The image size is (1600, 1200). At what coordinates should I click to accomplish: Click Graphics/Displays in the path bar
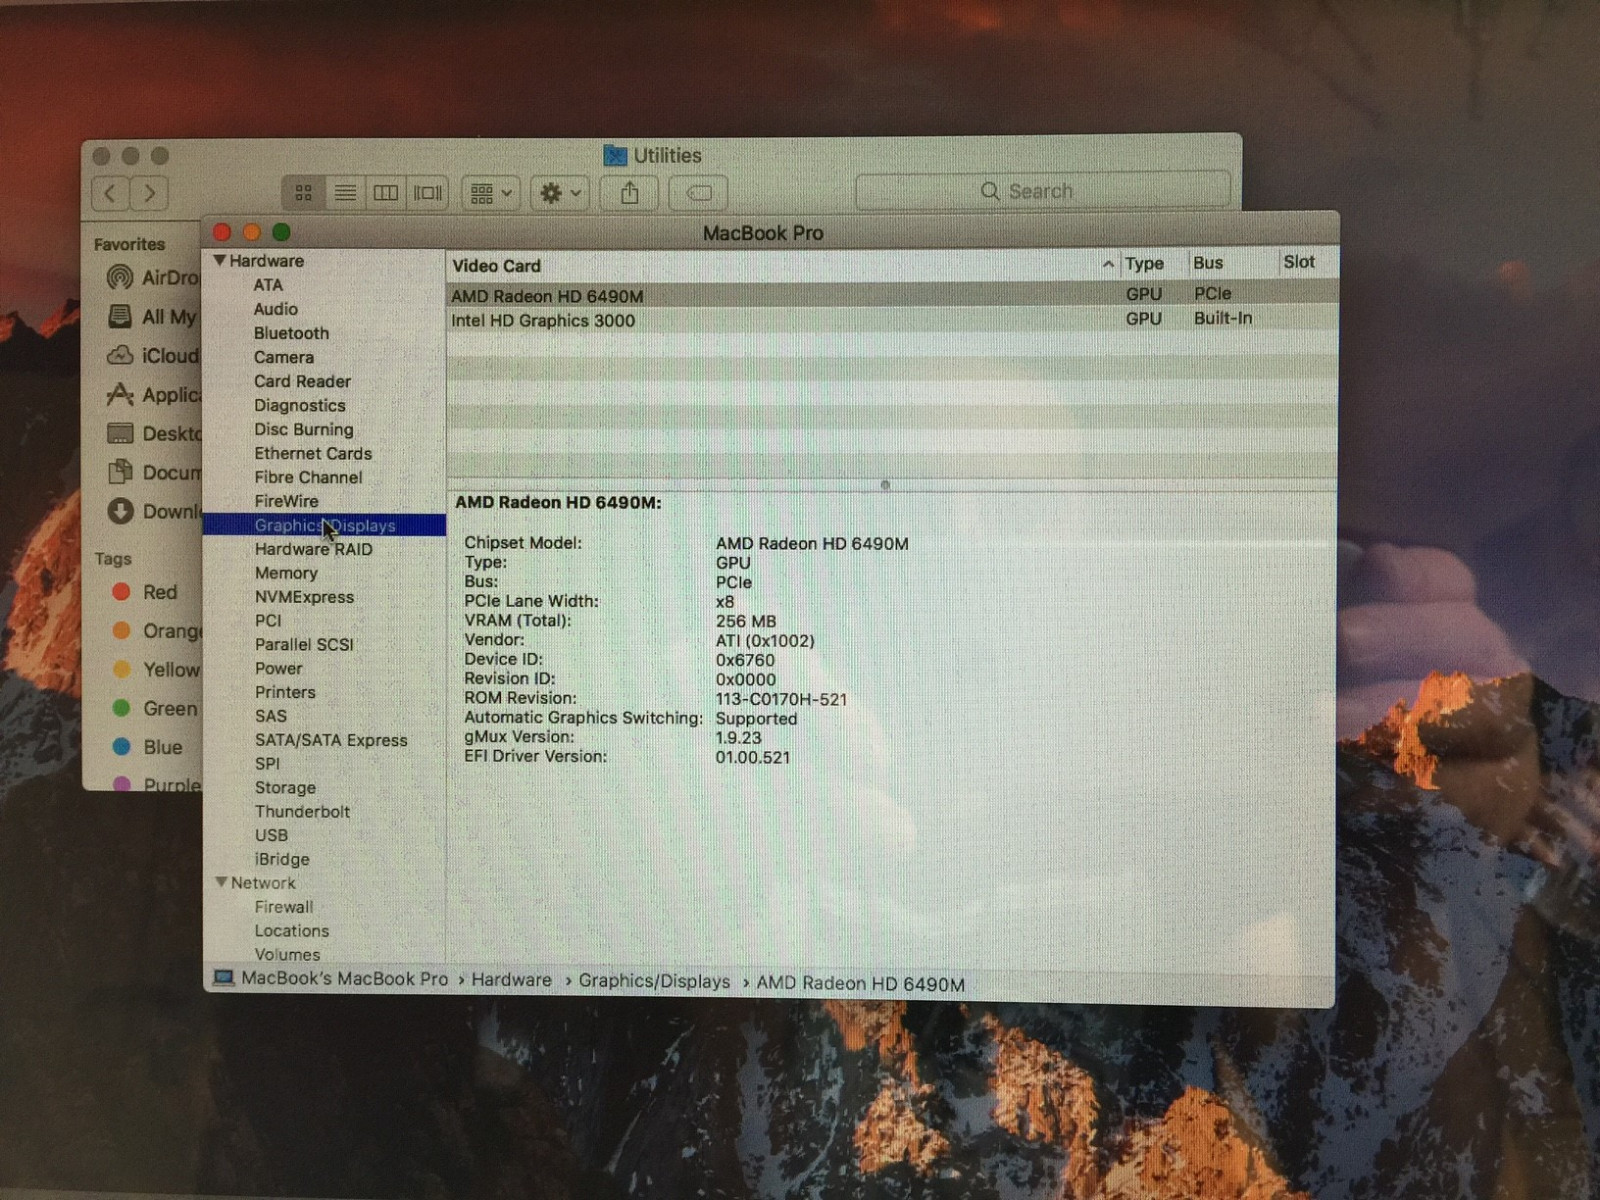point(654,982)
